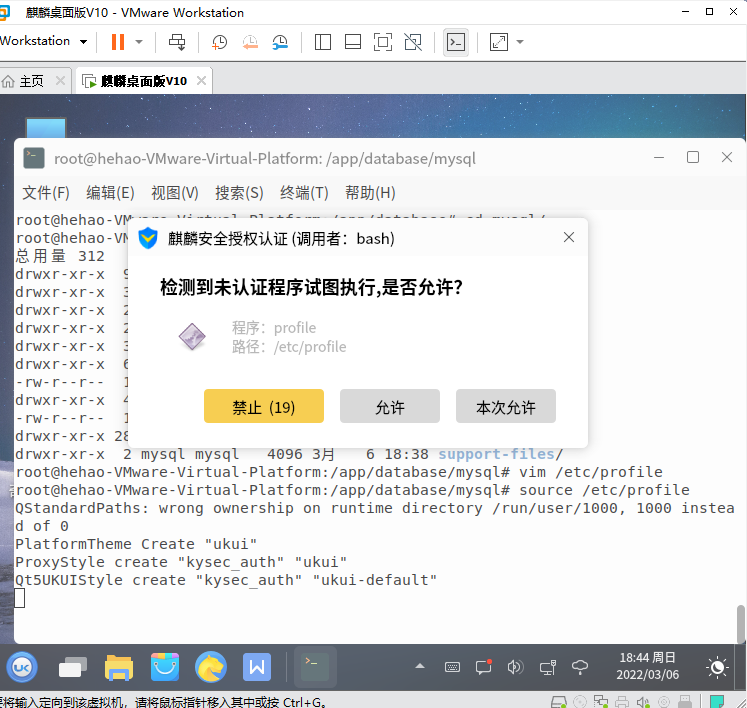Open the notification message tray icon
The image size is (747, 708).
coord(484,667)
